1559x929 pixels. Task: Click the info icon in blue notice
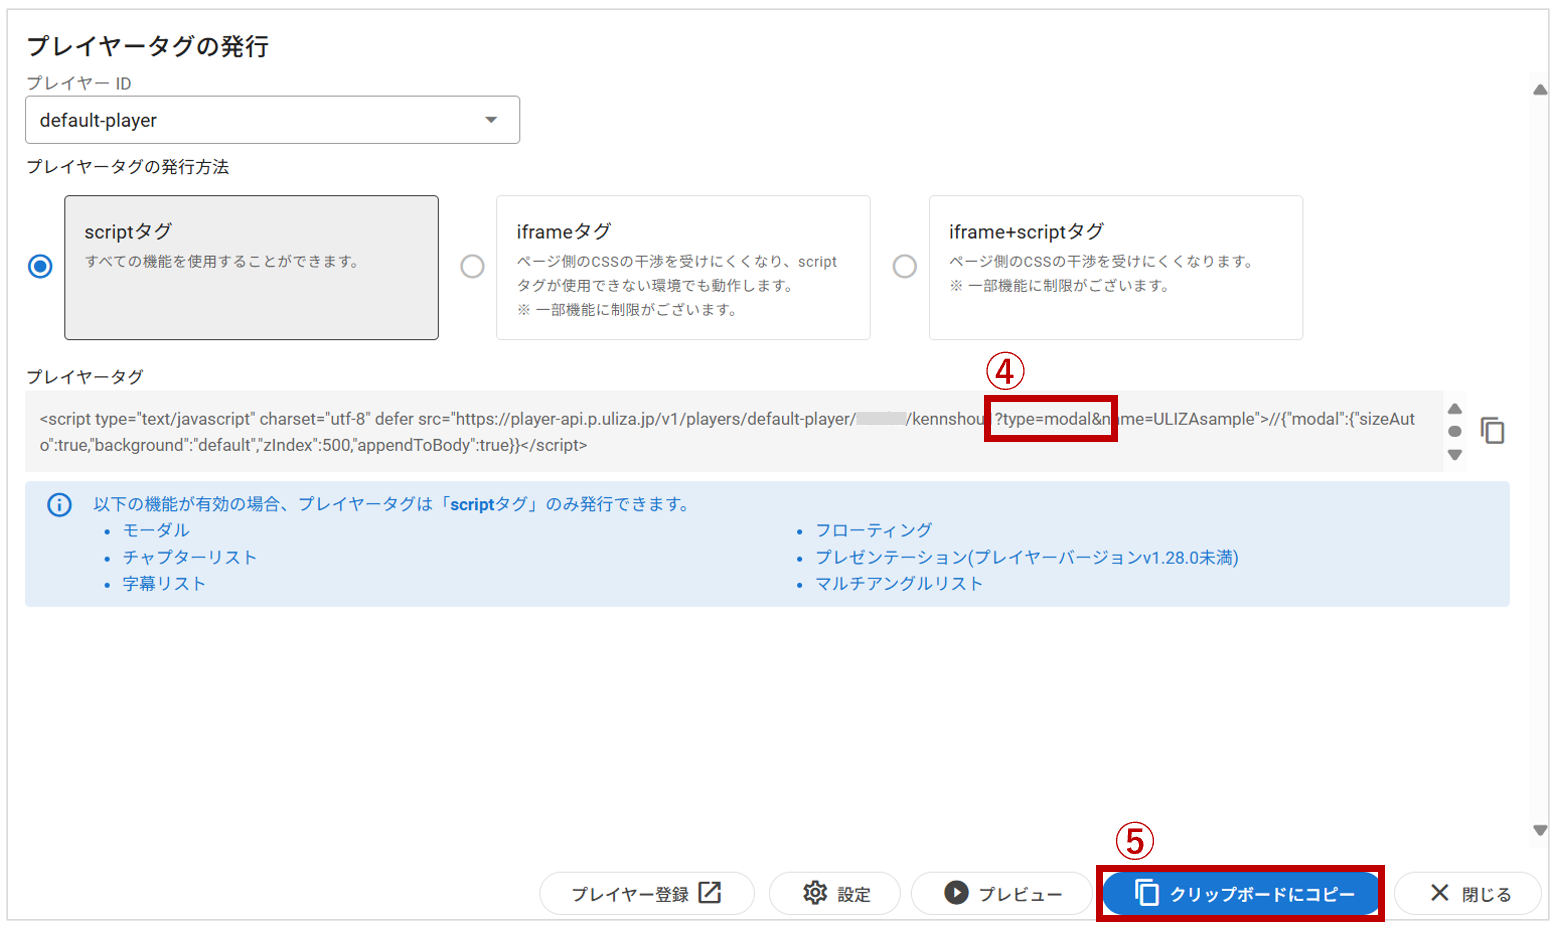pos(60,505)
